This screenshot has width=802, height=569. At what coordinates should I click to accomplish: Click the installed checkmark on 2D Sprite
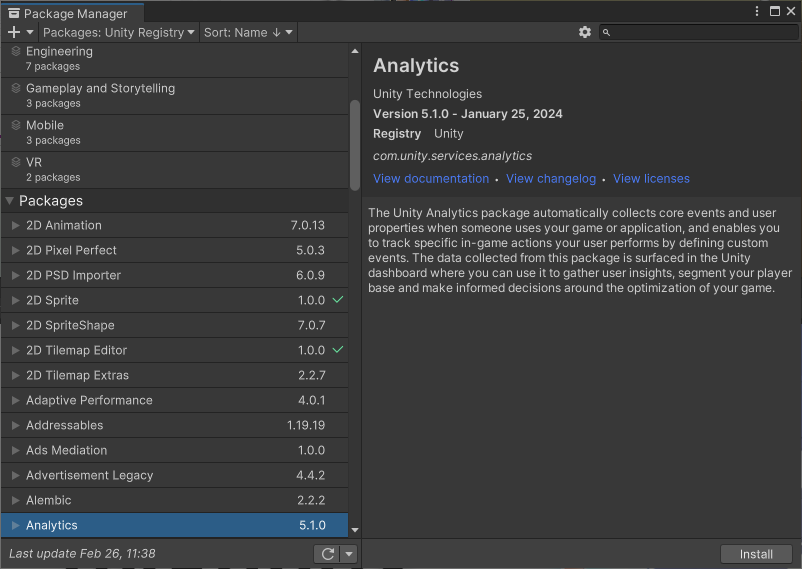tap(338, 299)
